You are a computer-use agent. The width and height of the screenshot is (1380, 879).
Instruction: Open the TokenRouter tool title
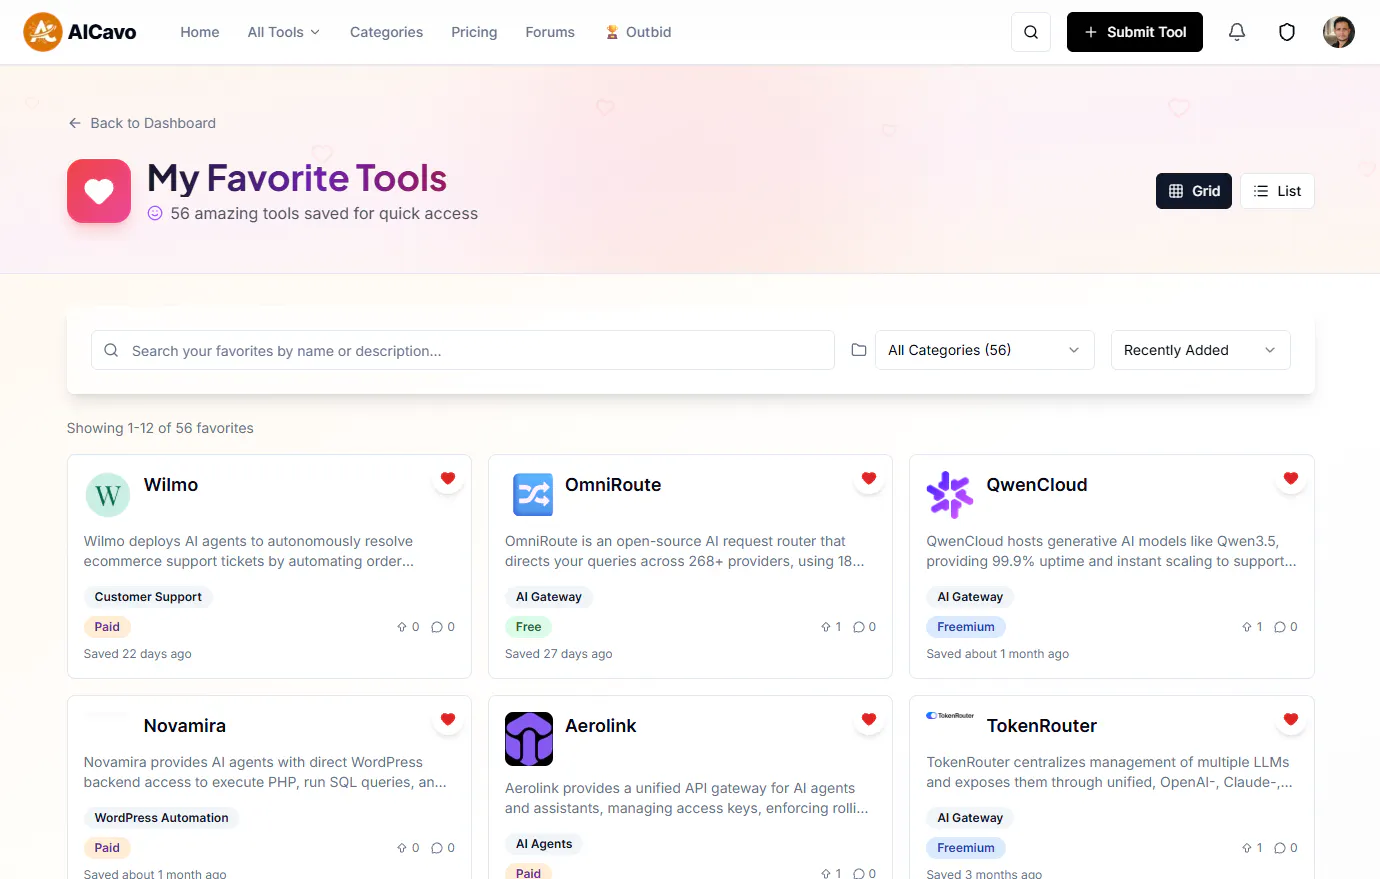coord(1042,726)
